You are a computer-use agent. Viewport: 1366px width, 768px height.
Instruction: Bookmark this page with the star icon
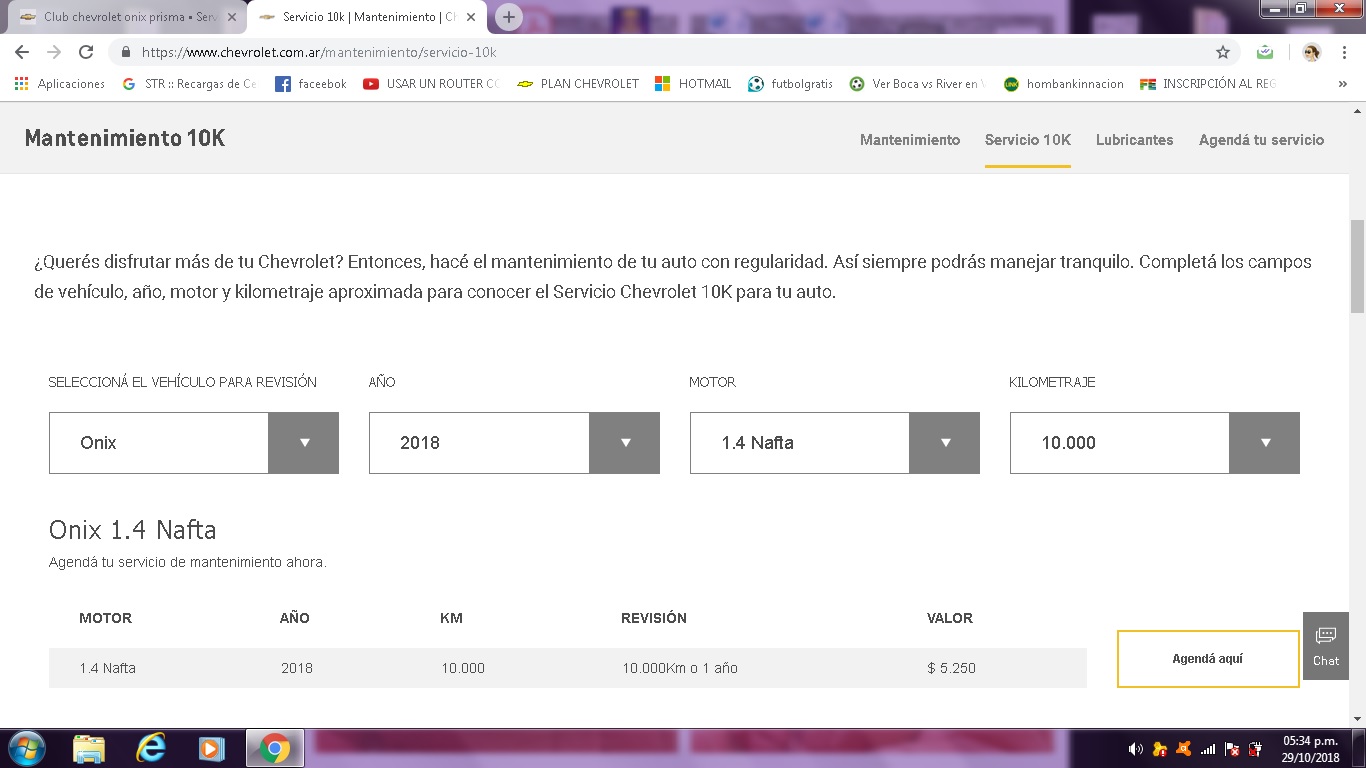[1222, 52]
